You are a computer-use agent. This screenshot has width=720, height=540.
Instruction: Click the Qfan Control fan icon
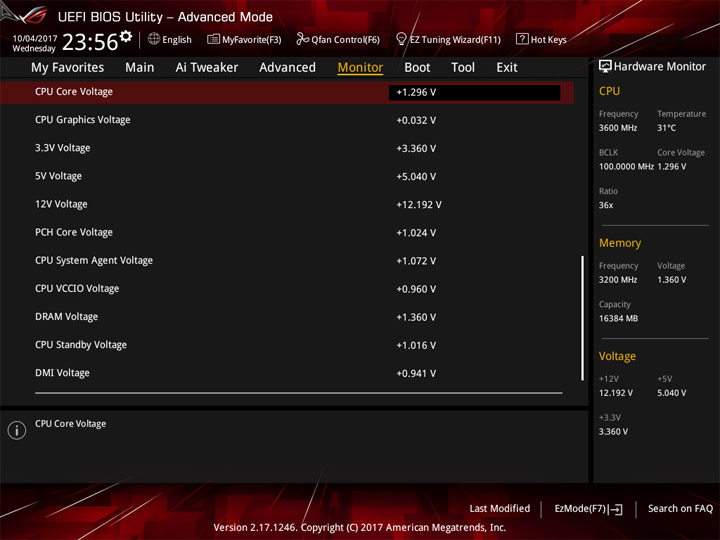tap(302, 39)
